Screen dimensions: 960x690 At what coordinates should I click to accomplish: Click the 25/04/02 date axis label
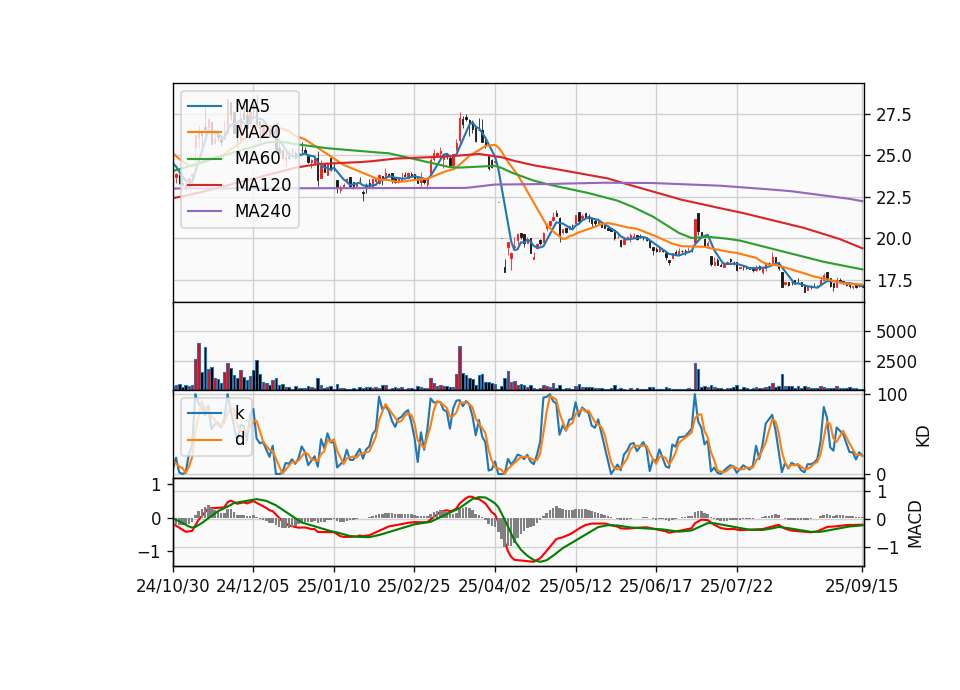click(x=495, y=586)
